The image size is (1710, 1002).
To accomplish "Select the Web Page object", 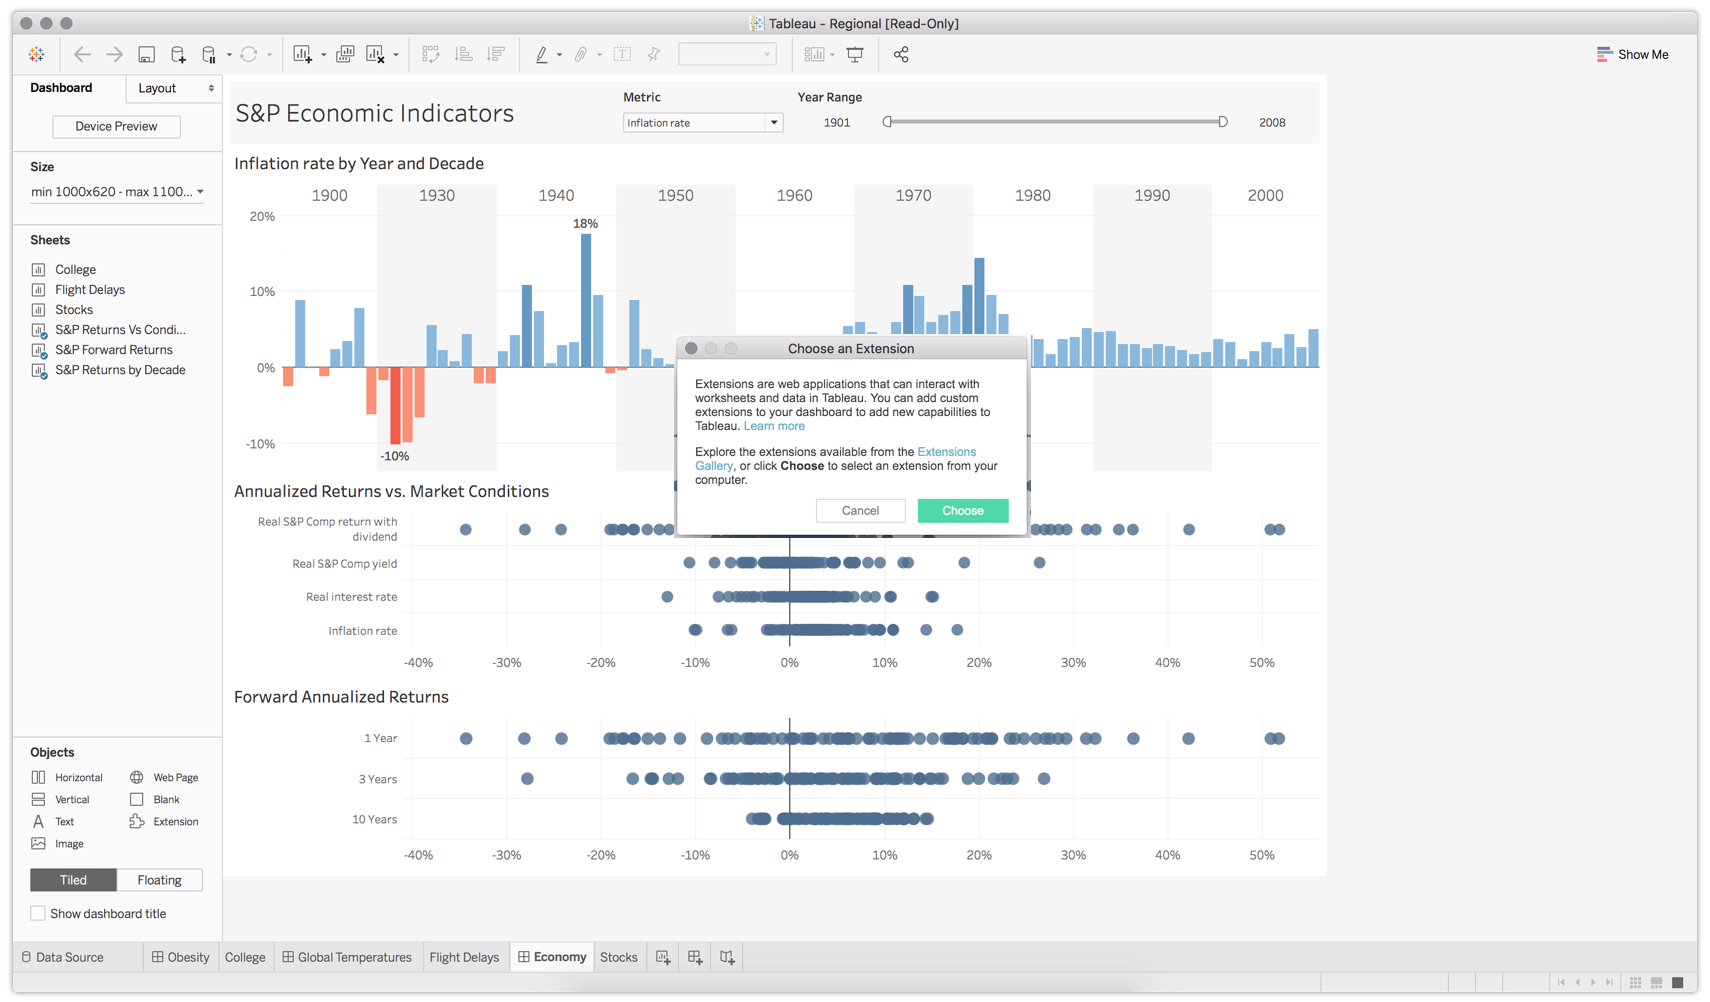I will (x=164, y=777).
